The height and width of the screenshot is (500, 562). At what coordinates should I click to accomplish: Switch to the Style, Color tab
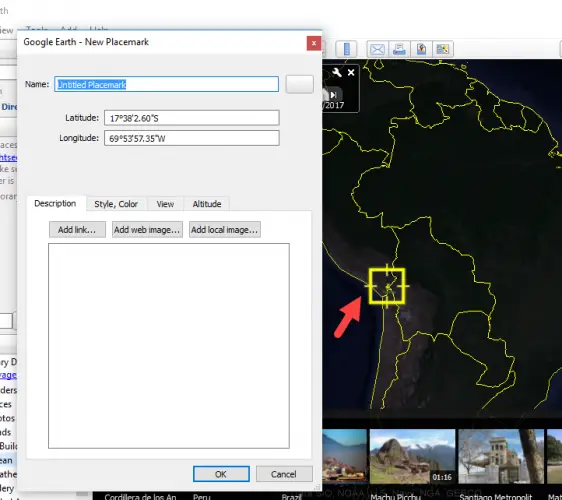pyautogui.click(x=116, y=204)
